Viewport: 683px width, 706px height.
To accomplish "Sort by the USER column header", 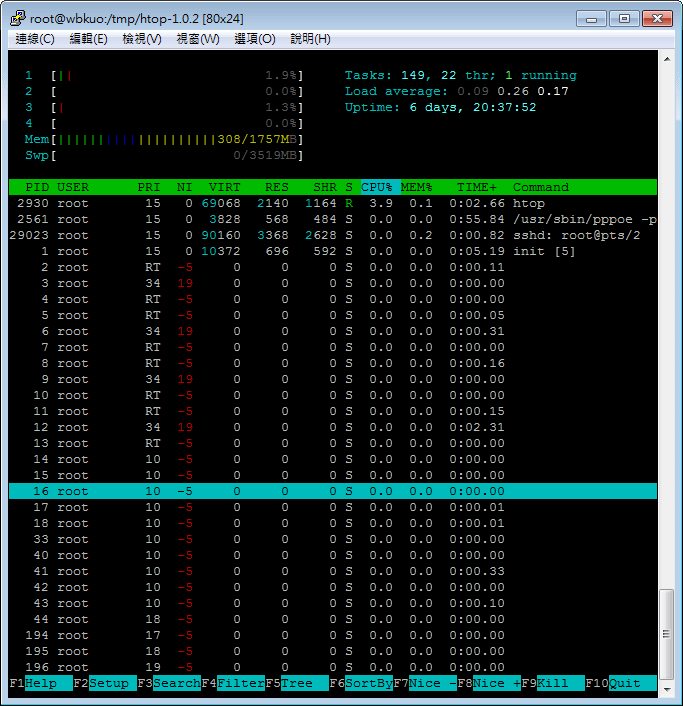I will [73, 187].
